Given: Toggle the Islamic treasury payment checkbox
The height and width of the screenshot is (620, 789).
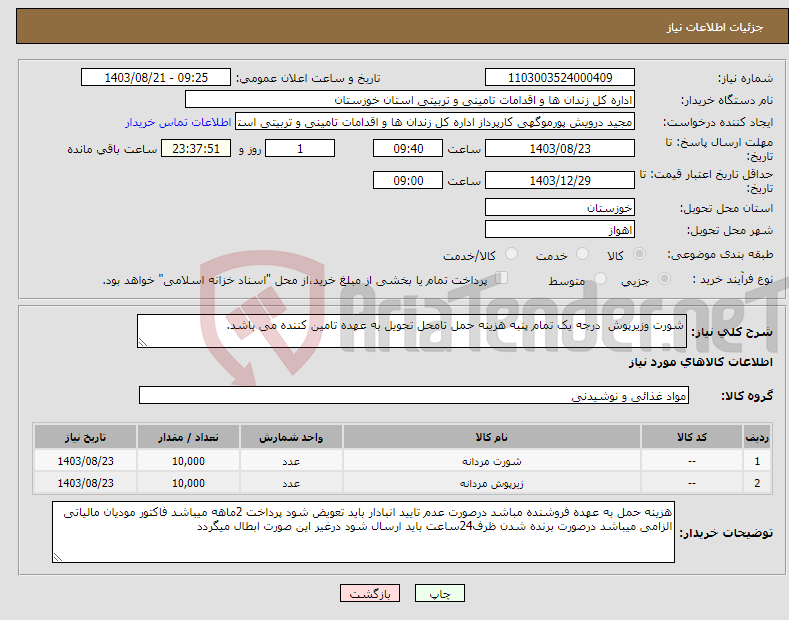Looking at the screenshot, I should coord(502,278).
